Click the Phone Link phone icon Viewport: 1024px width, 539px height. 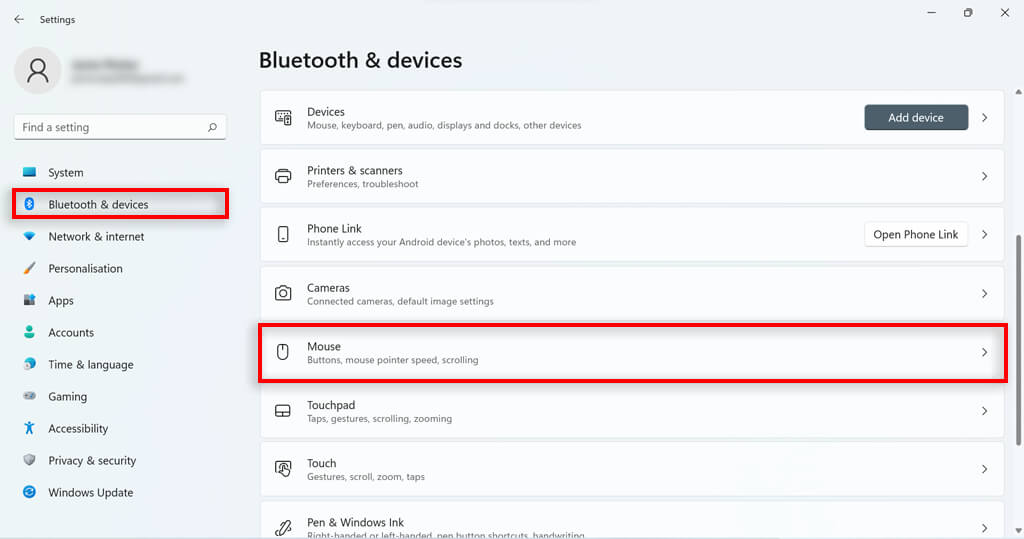(283, 235)
